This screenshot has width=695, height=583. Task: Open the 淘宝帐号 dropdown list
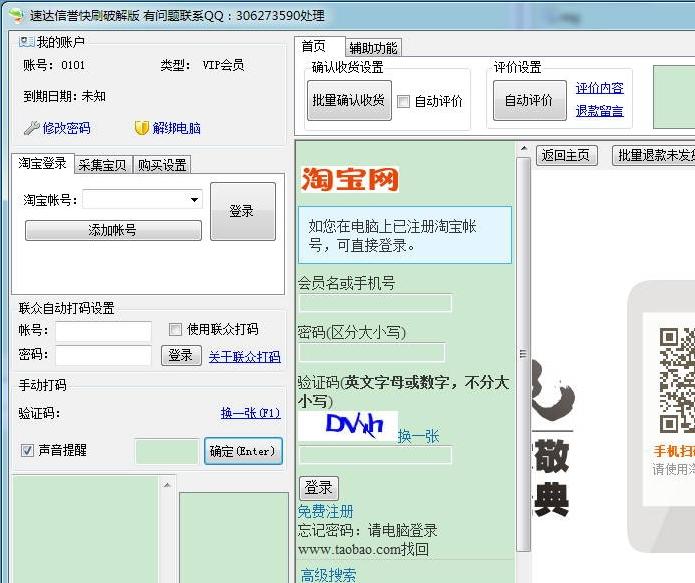194,200
